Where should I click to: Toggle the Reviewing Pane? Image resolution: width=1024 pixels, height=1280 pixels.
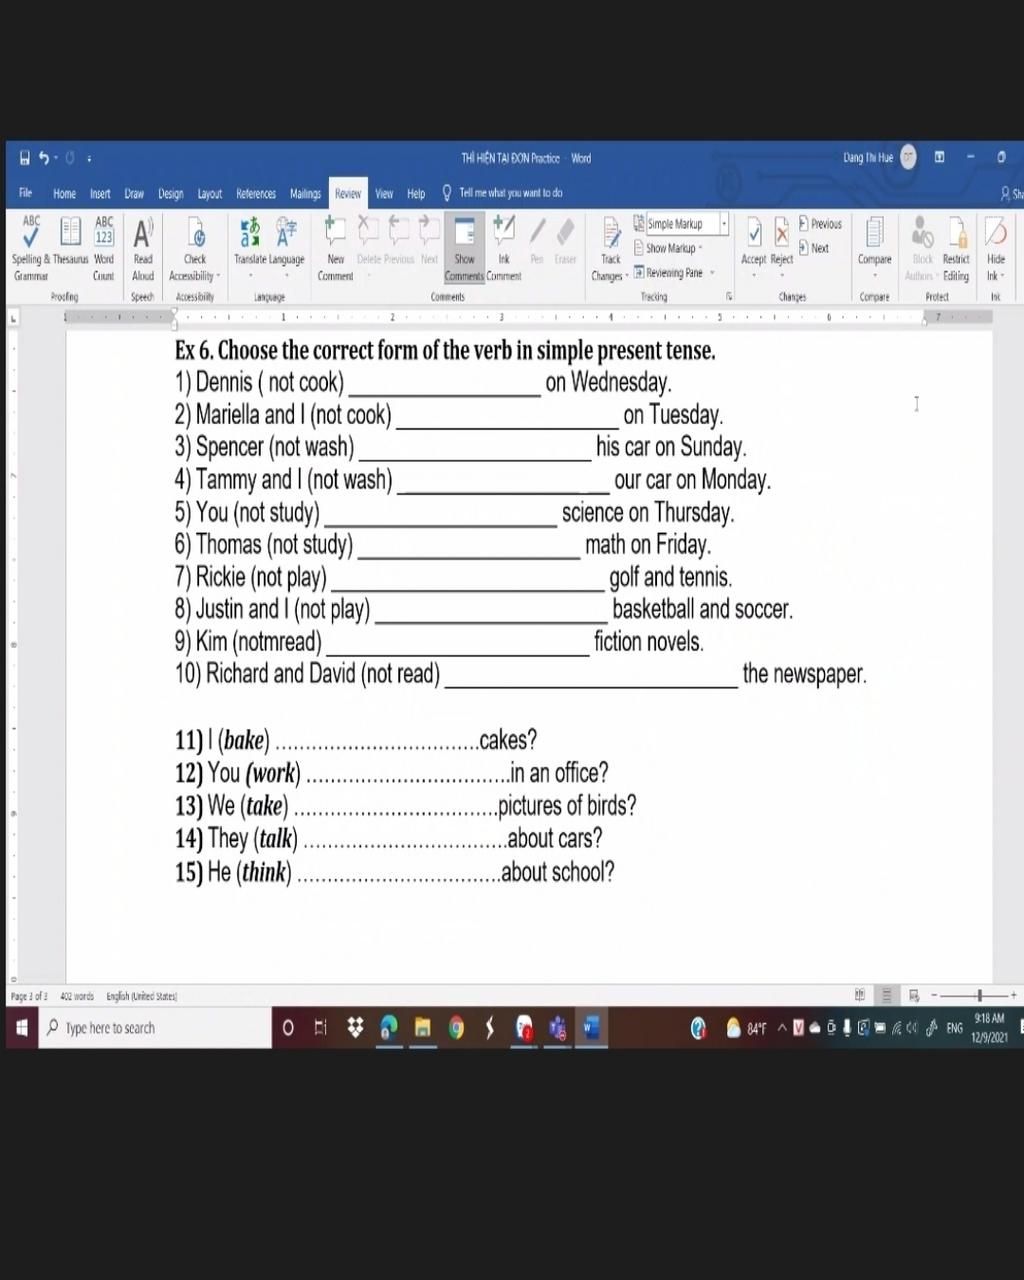pos(668,272)
